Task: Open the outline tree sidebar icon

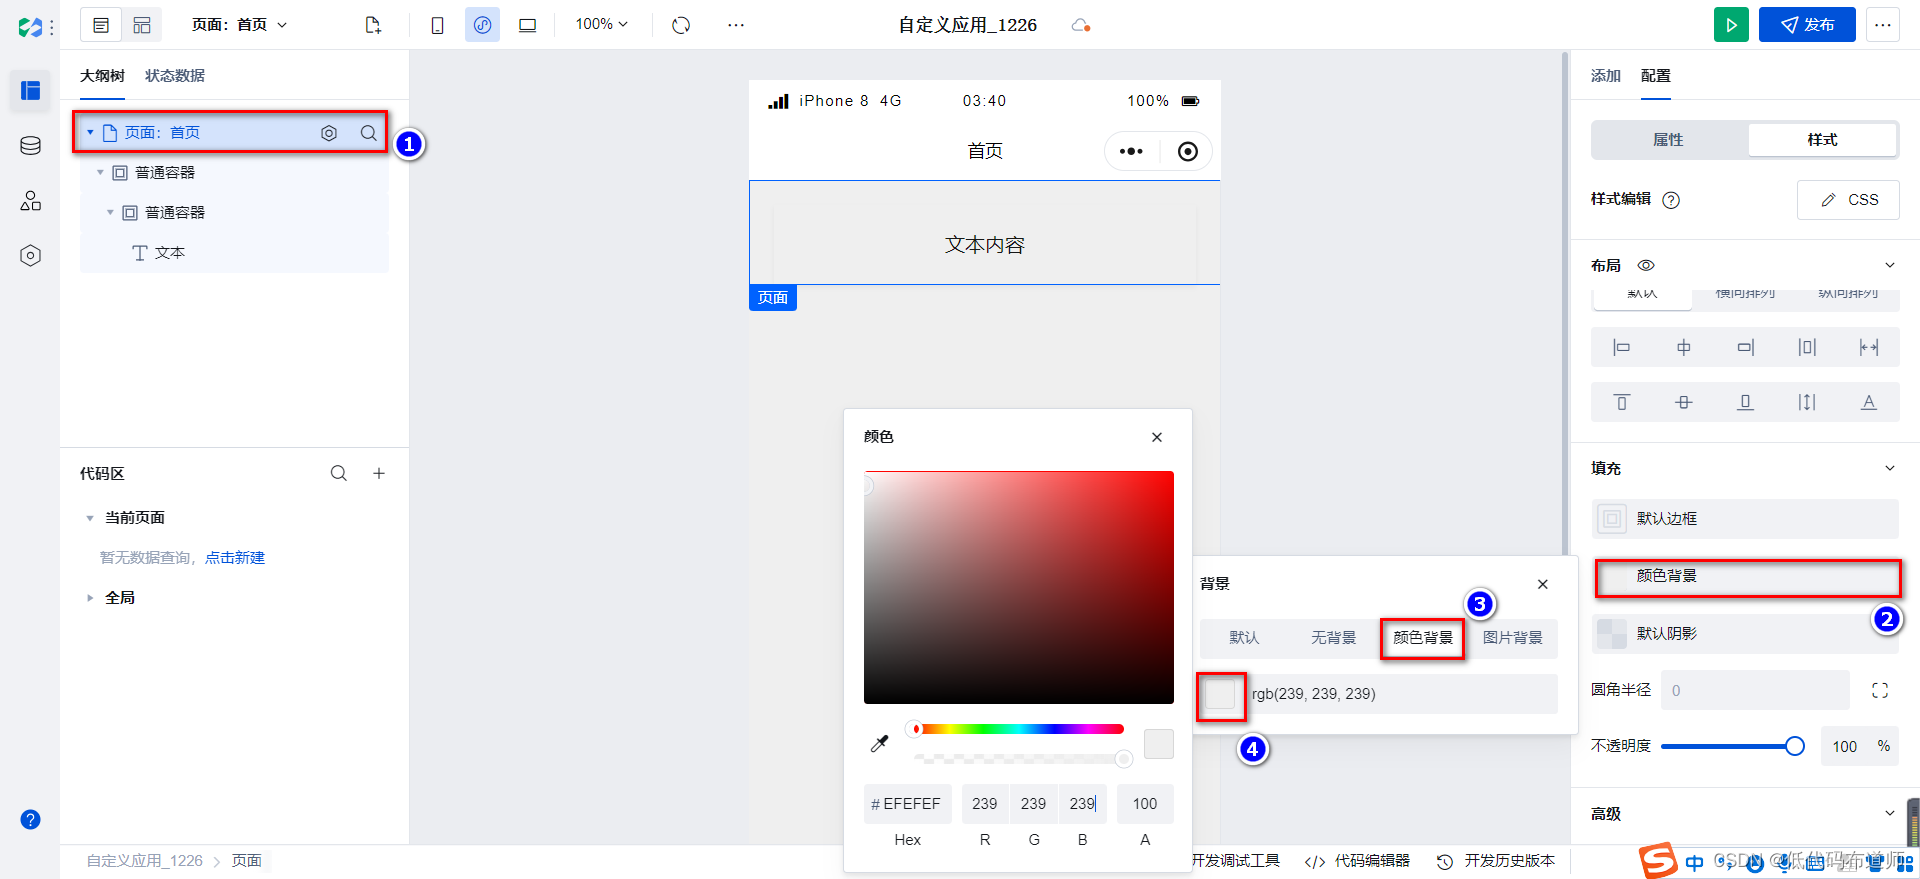Action: coord(30,91)
